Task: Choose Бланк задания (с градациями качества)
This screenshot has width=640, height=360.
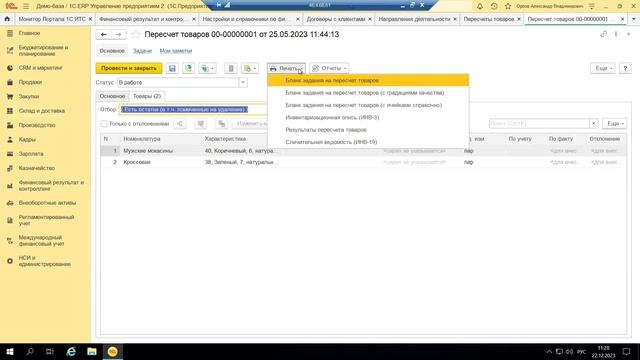Action: click(x=368, y=93)
